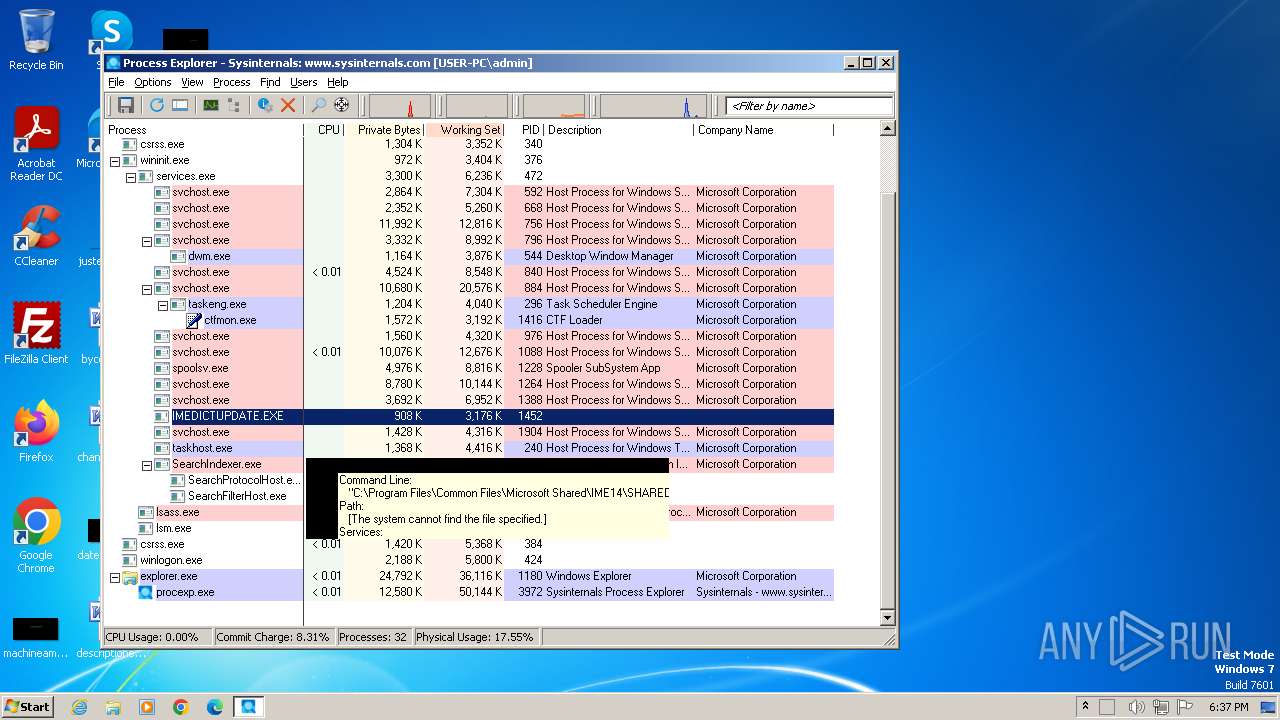Open the Users menu
The height and width of the screenshot is (720, 1280).
304,82
